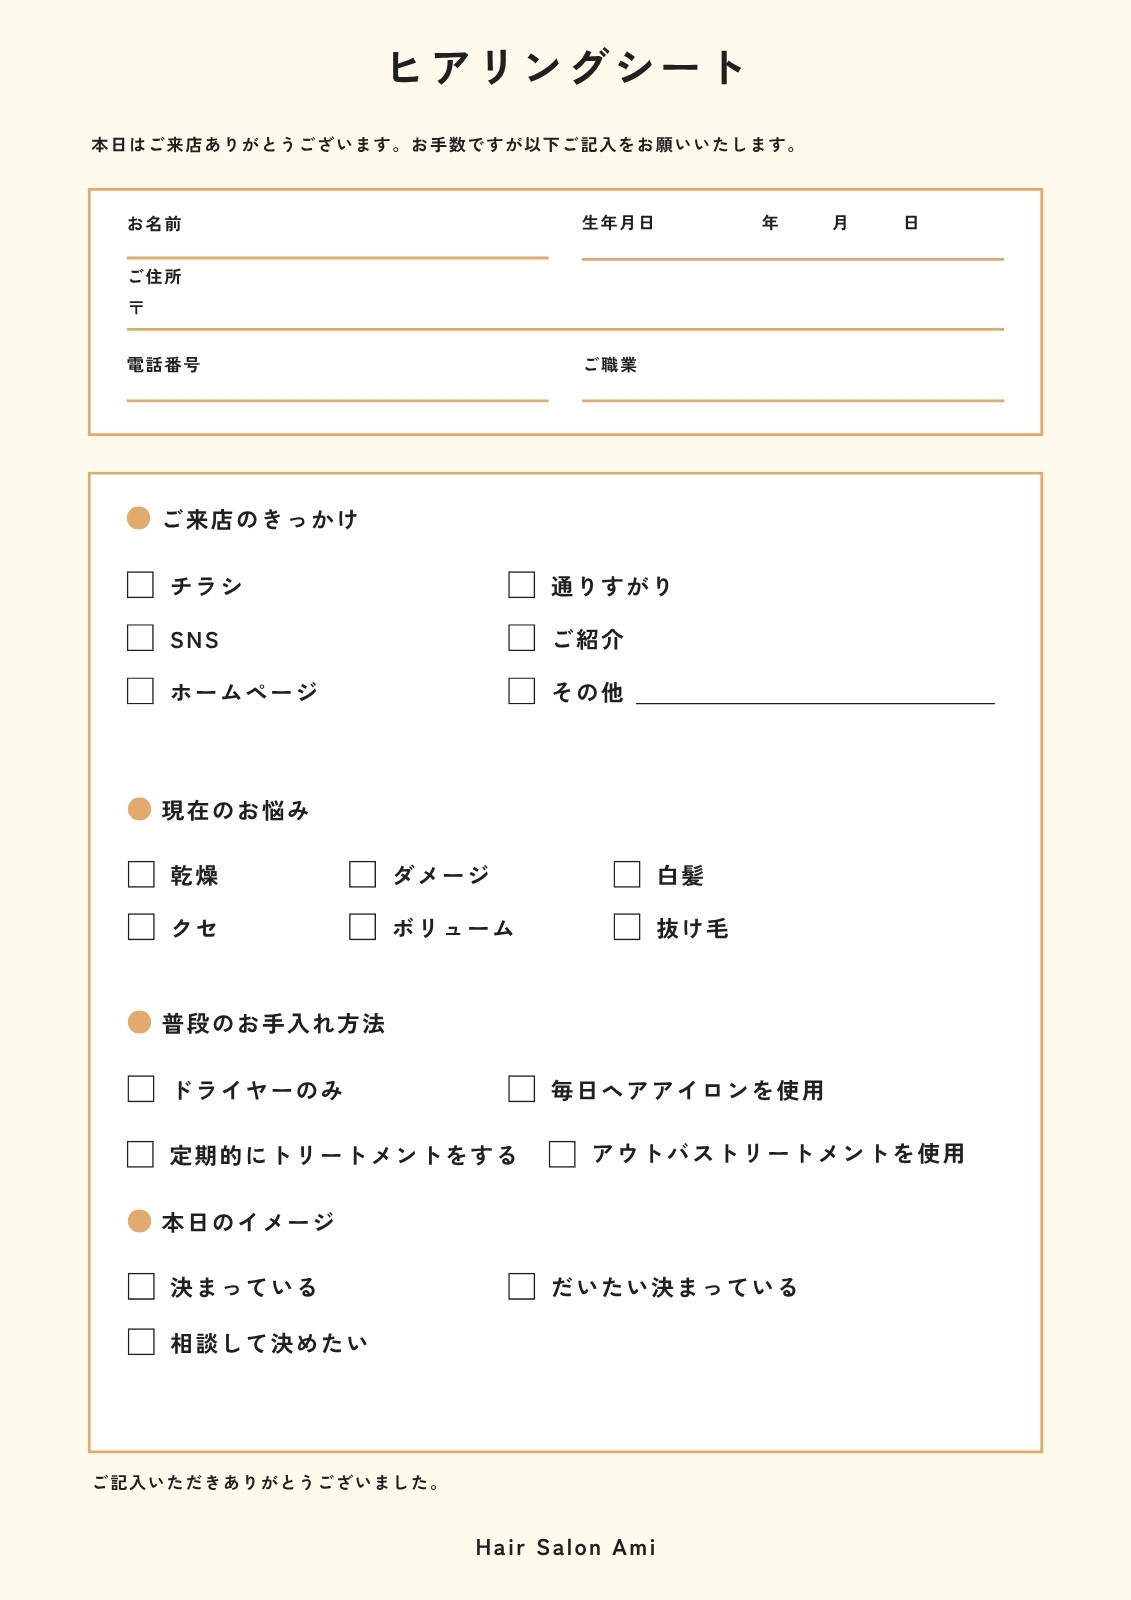The image size is (1131, 1600).
Task: Click the その他 free-text underline
Action: click(815, 703)
